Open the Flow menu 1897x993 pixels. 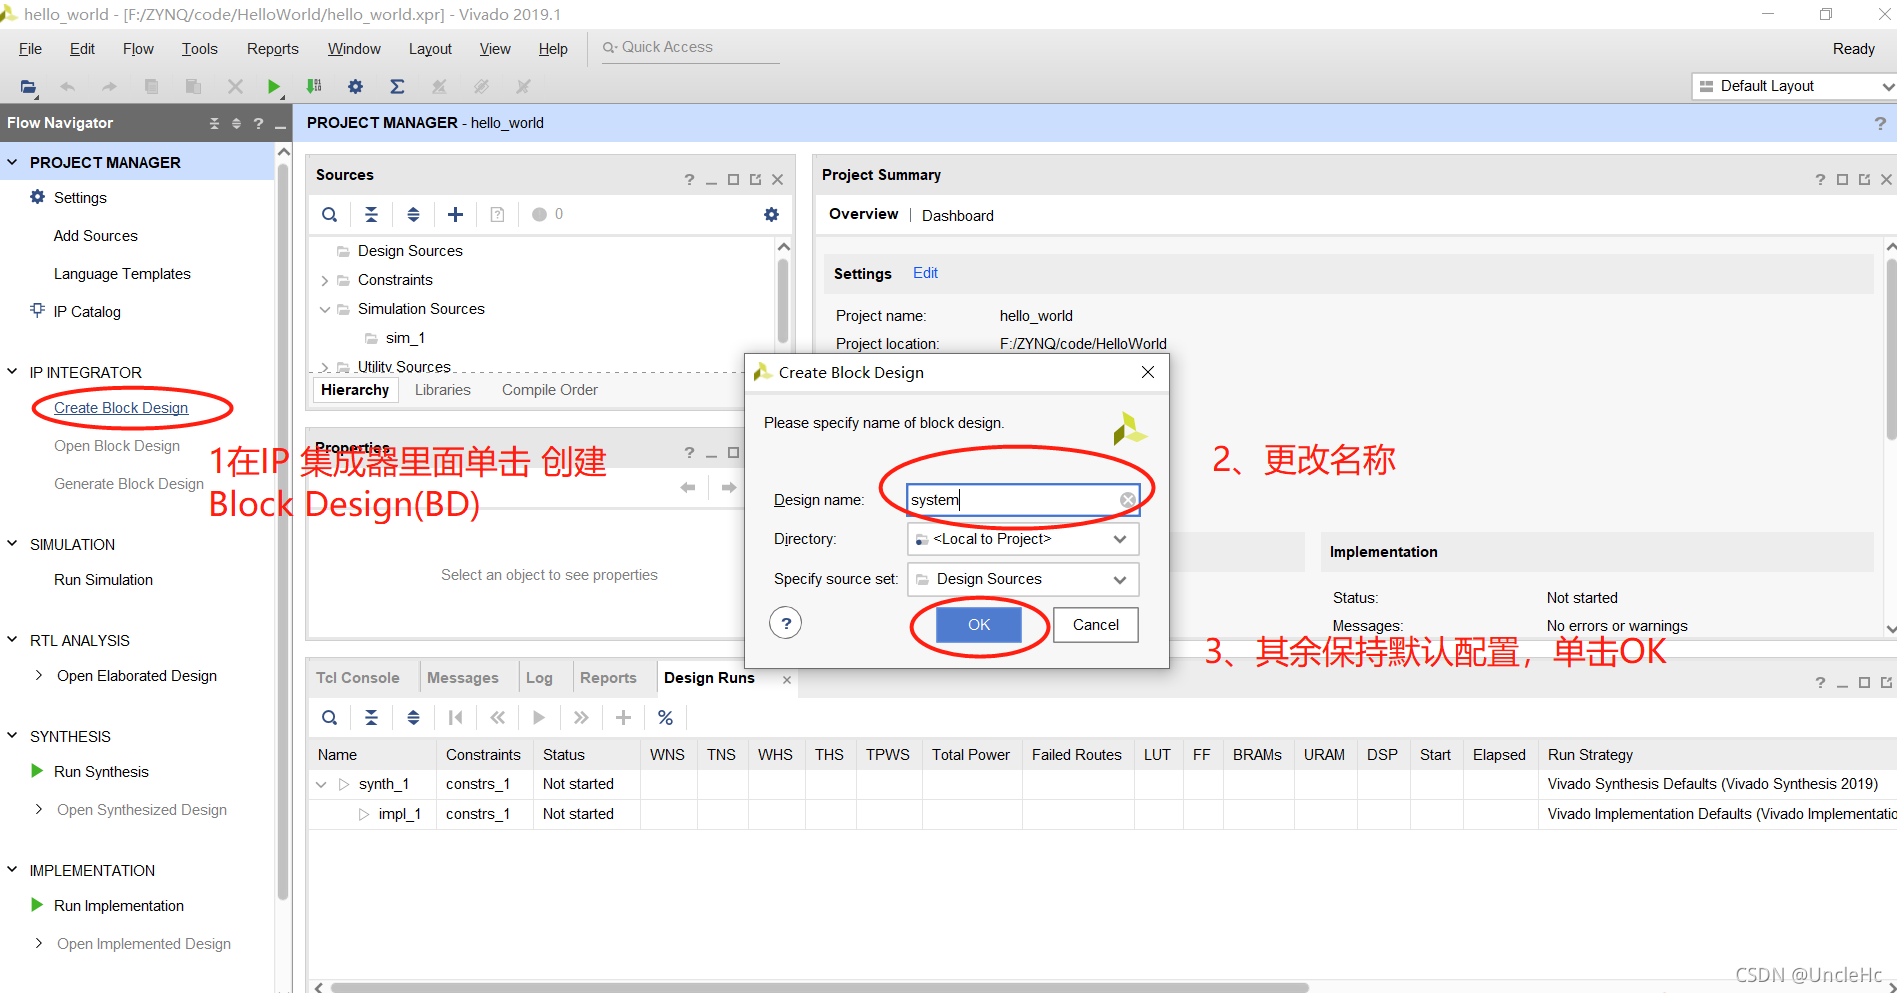[138, 49]
